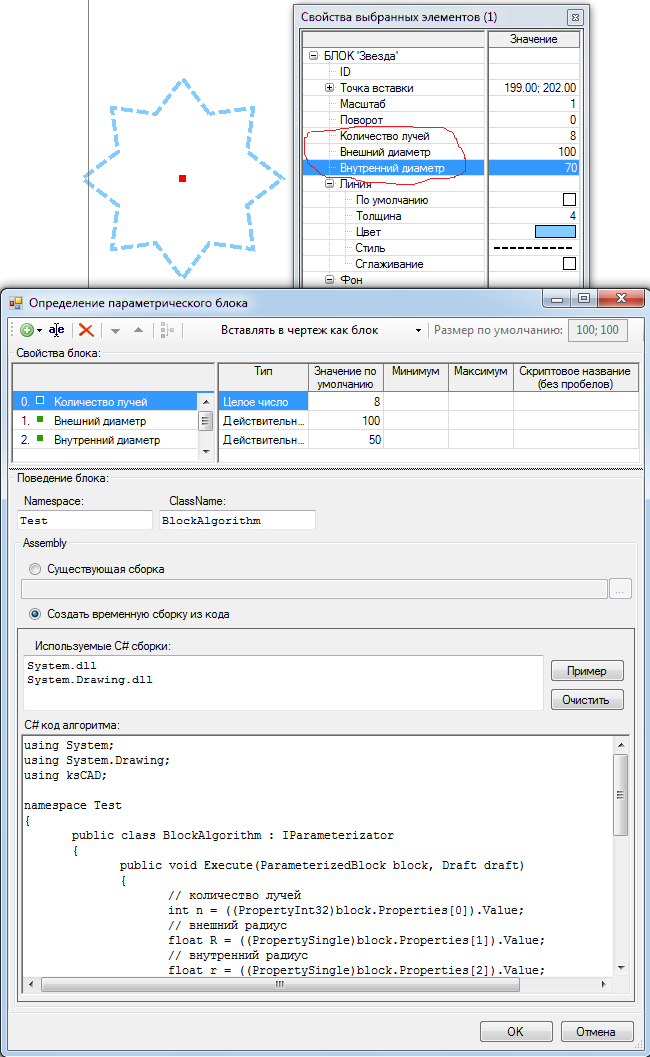The image size is (650, 1057).
Task: Click the rename property icon
Action: 57,330
